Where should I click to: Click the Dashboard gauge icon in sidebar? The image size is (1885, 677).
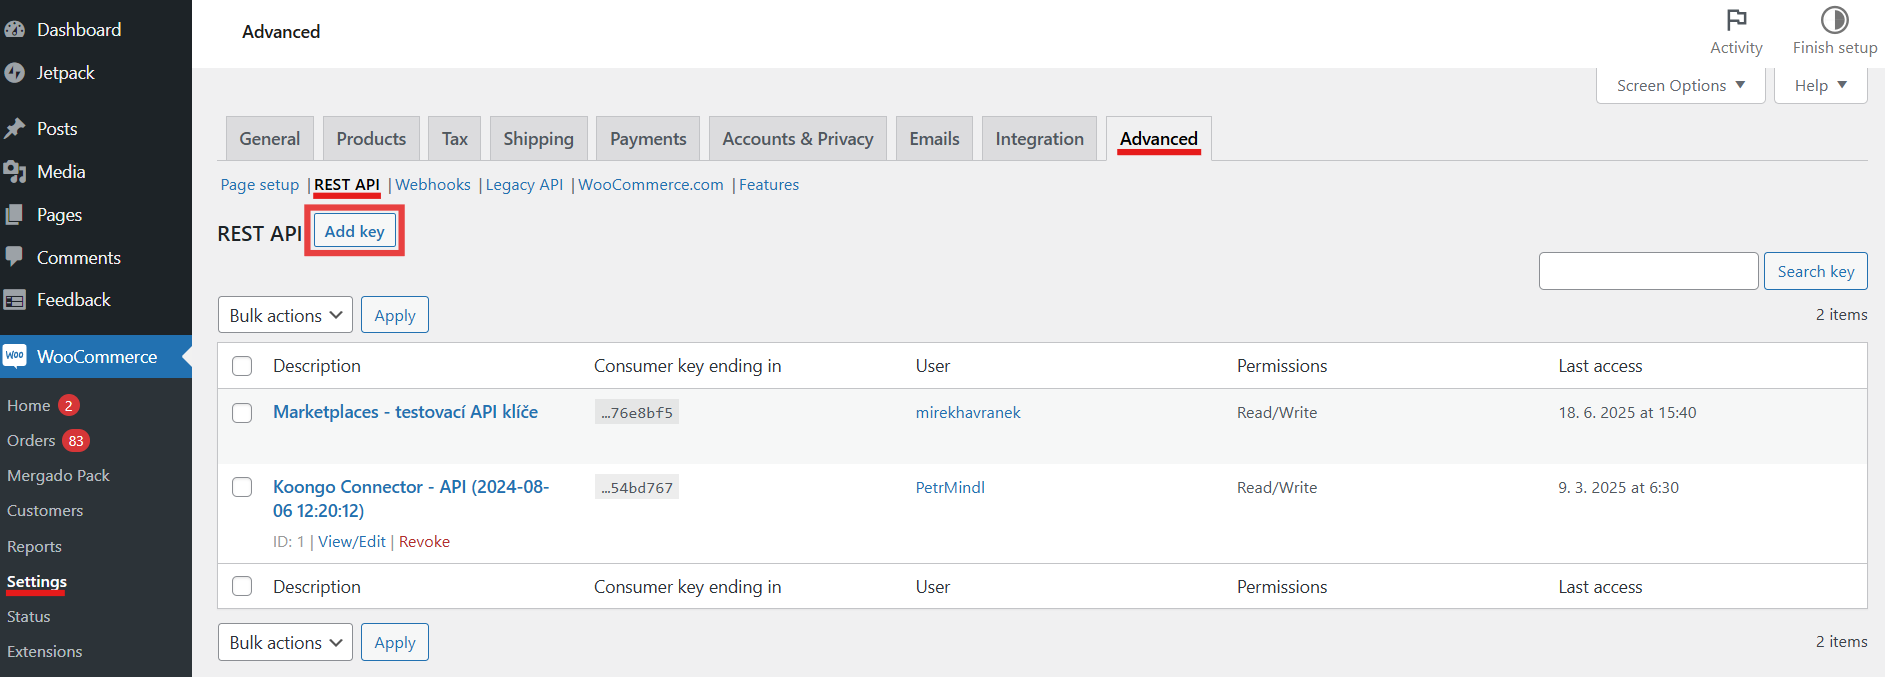[15, 30]
